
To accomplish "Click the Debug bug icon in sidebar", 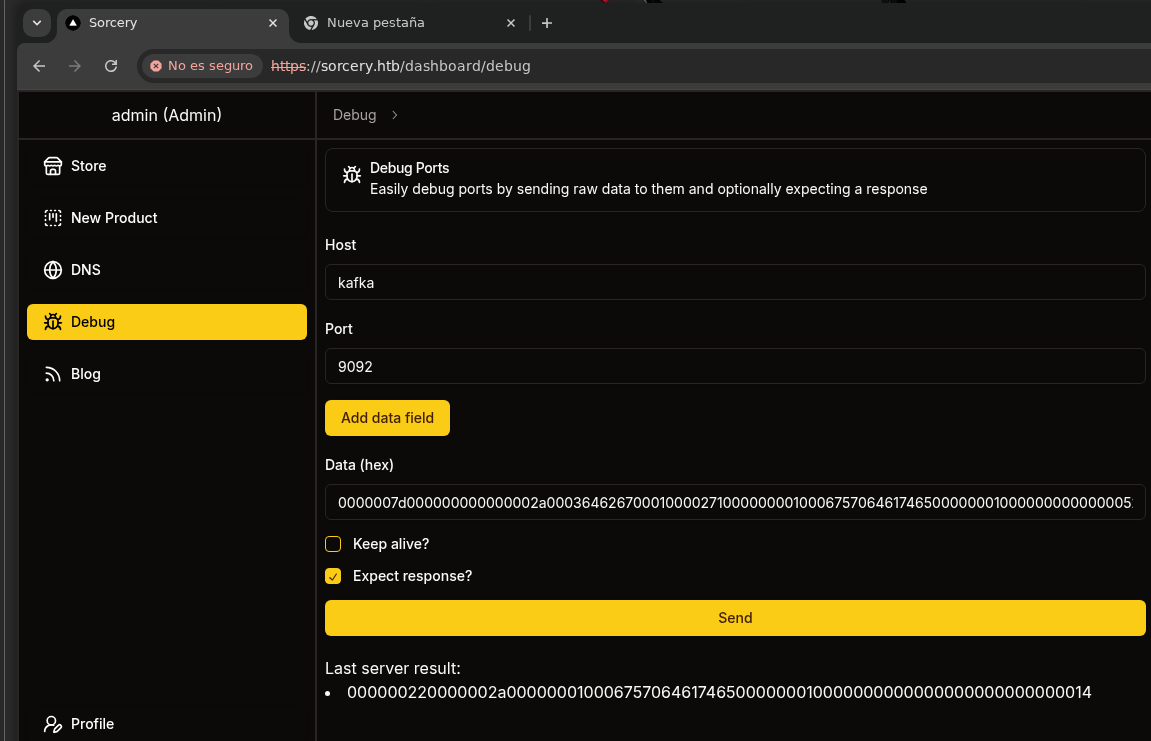I will point(53,322).
